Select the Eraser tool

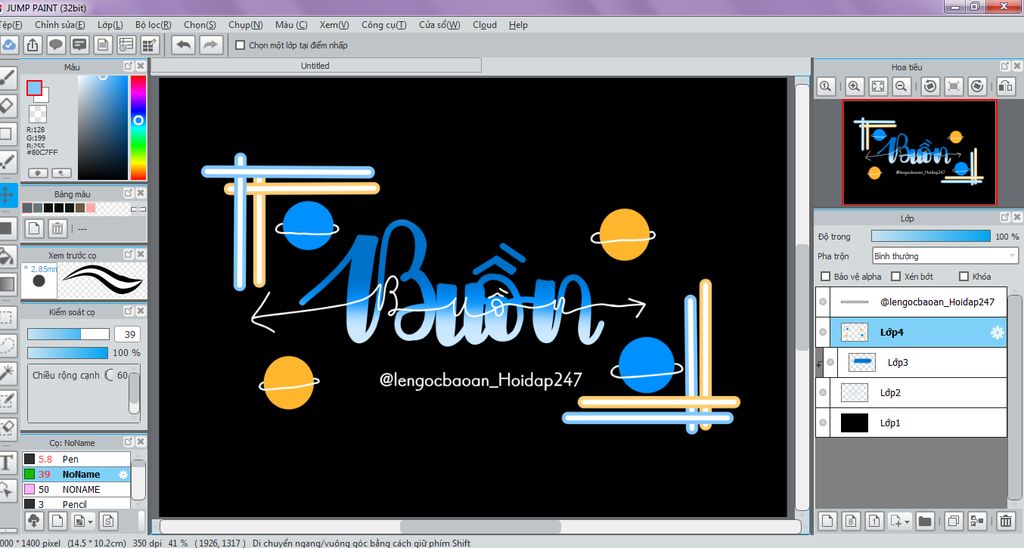click(7, 105)
